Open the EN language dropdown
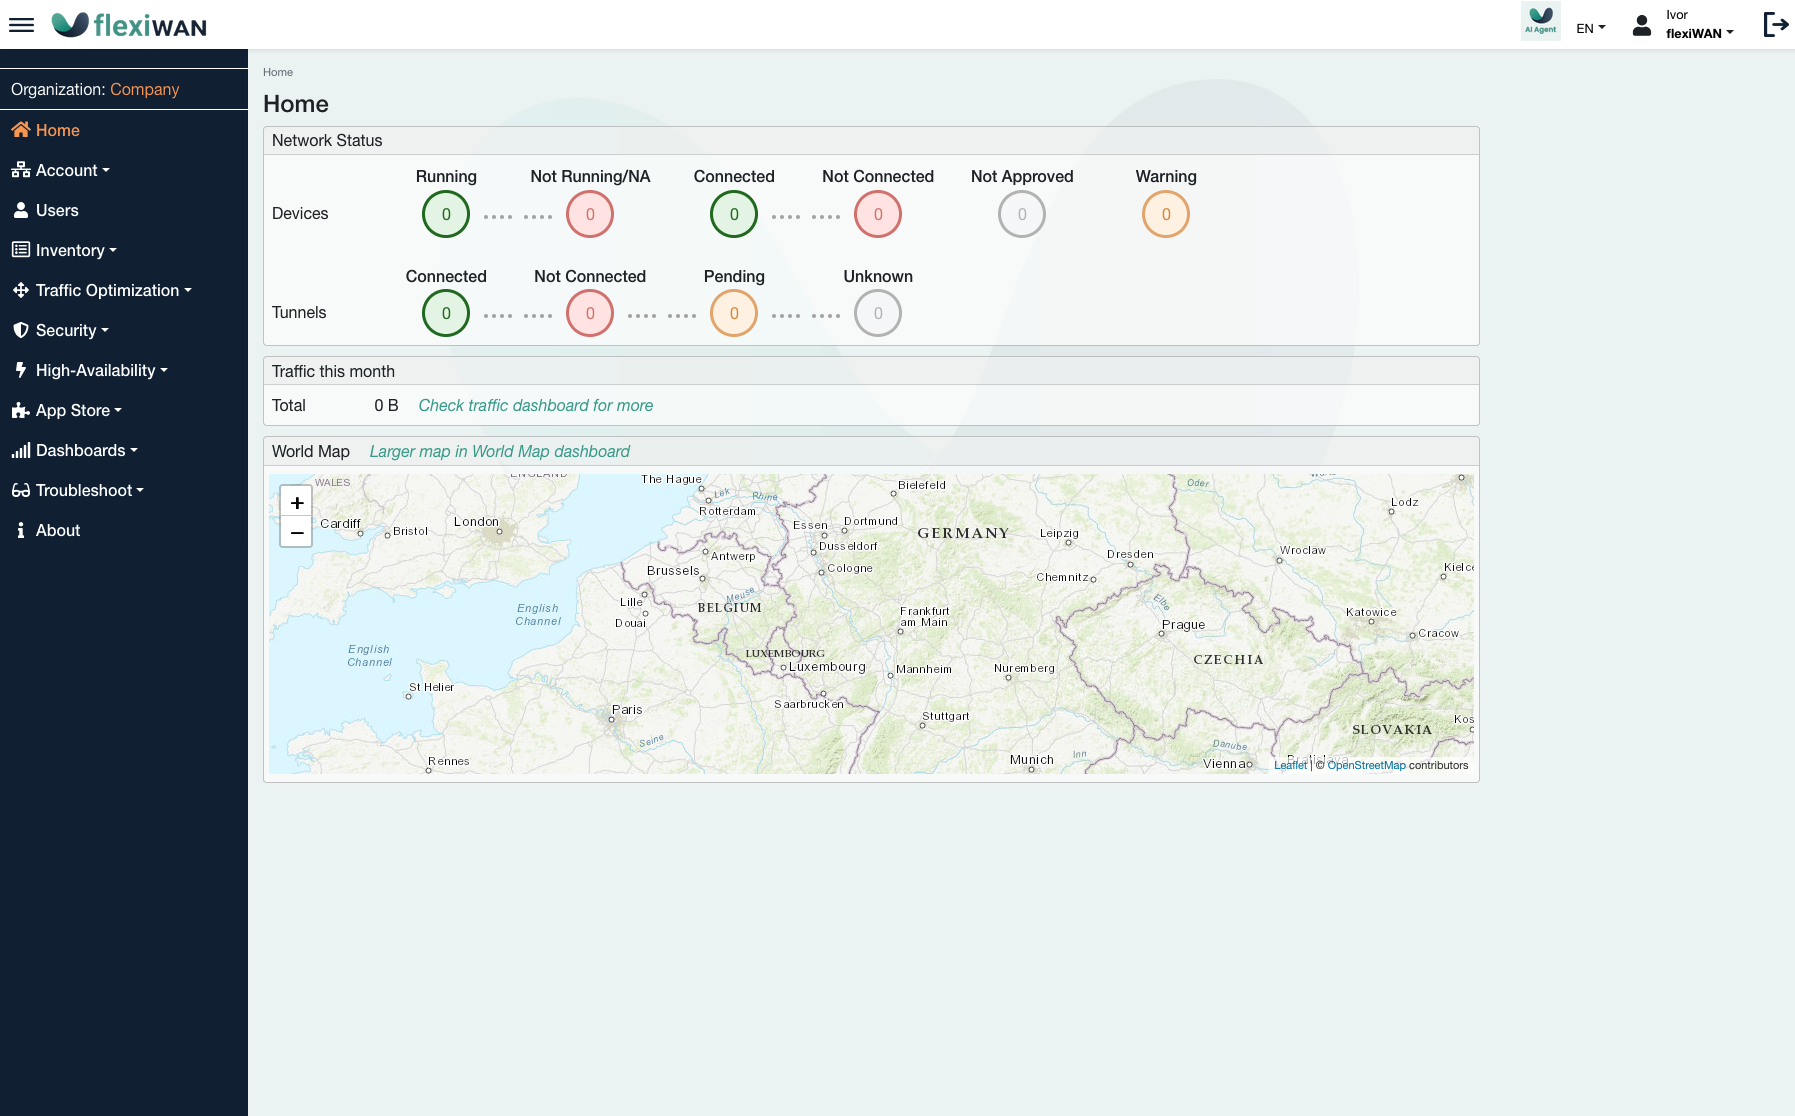1795x1116 pixels. point(1590,28)
